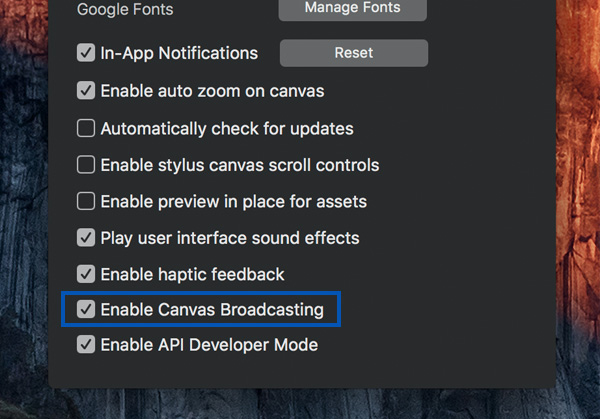Uncheck the Enable Canvas Broadcasting checkbox
Image resolution: width=600 pixels, height=419 pixels.
[x=86, y=310]
